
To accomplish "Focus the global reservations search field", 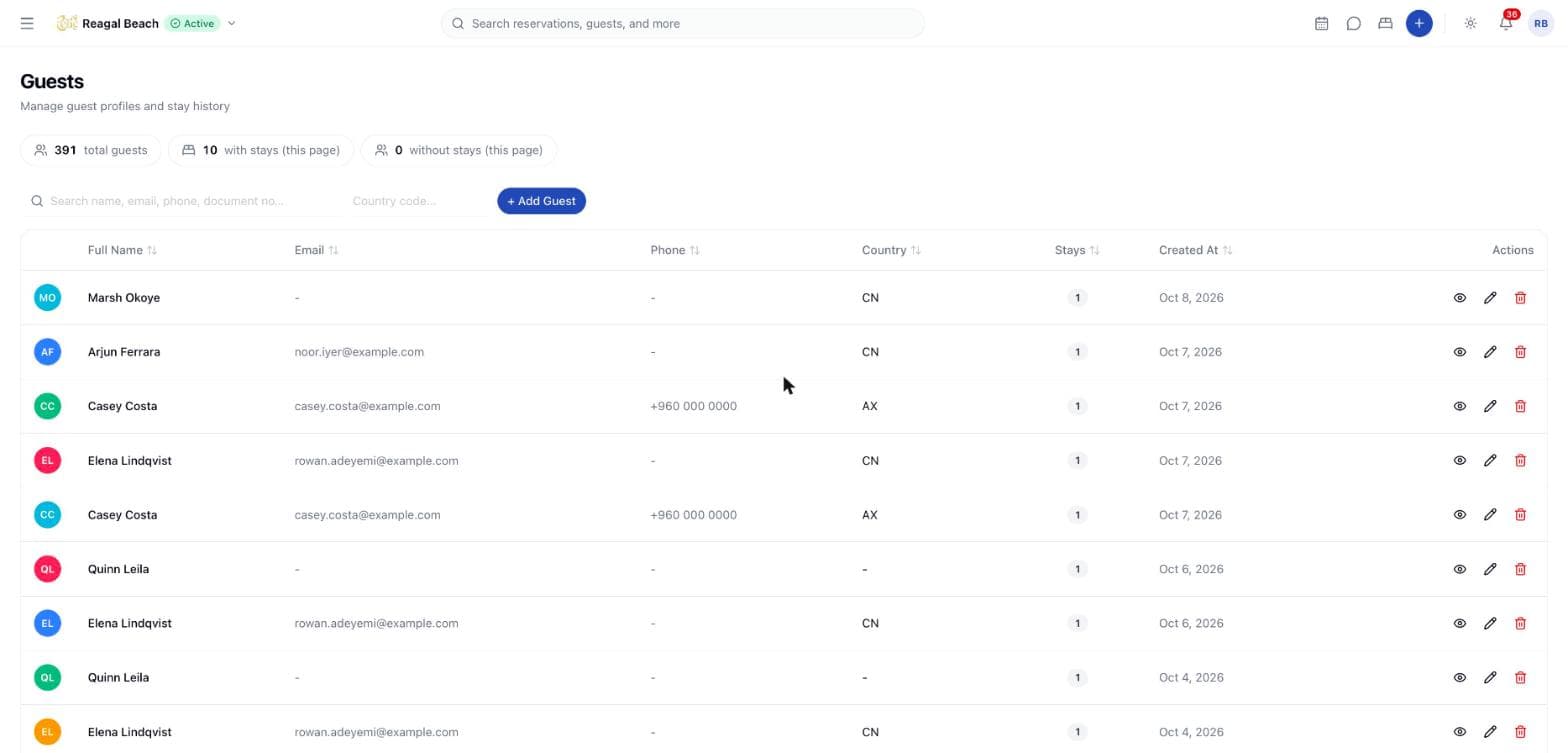I will click(x=682, y=23).
